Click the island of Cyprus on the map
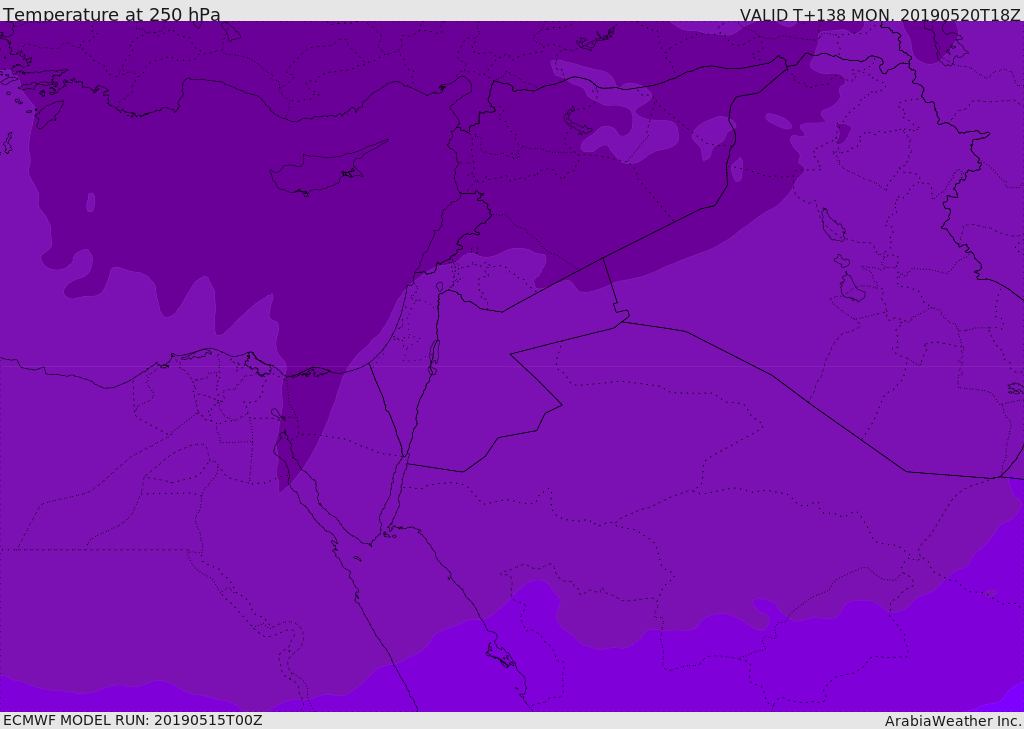This screenshot has height=729, width=1024. [327, 170]
